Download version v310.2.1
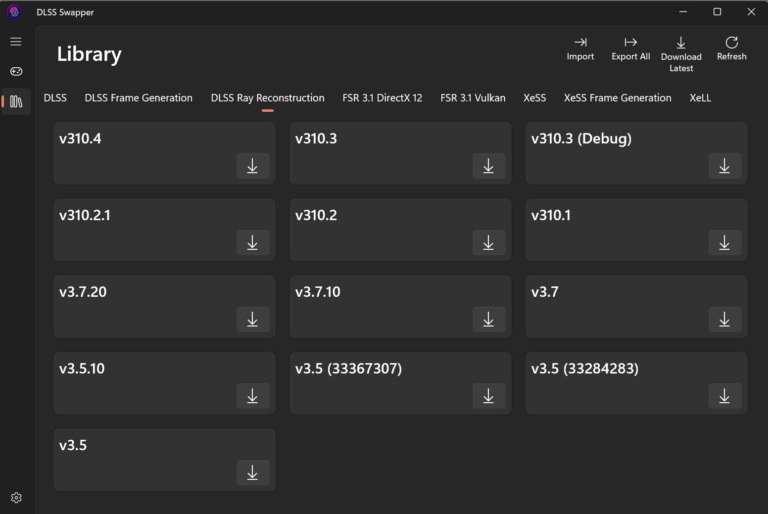768x514 pixels. click(253, 242)
